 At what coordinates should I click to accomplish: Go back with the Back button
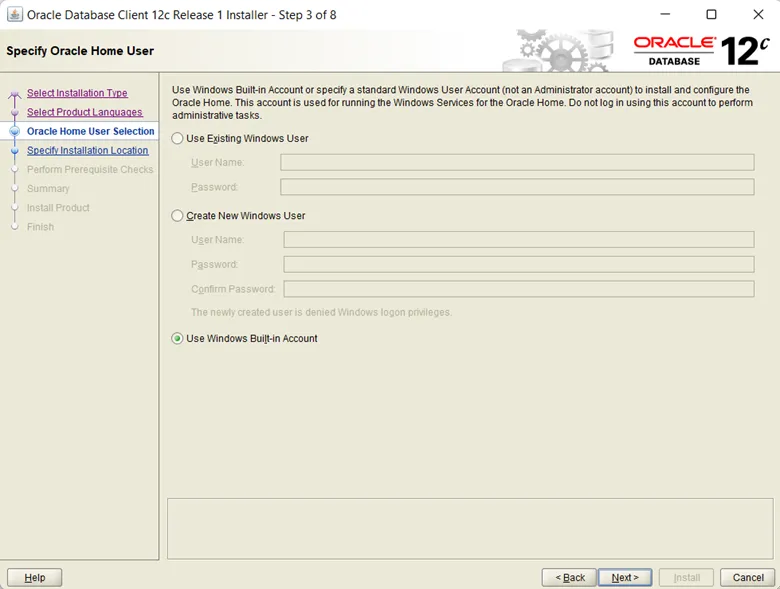pyautogui.click(x=569, y=578)
